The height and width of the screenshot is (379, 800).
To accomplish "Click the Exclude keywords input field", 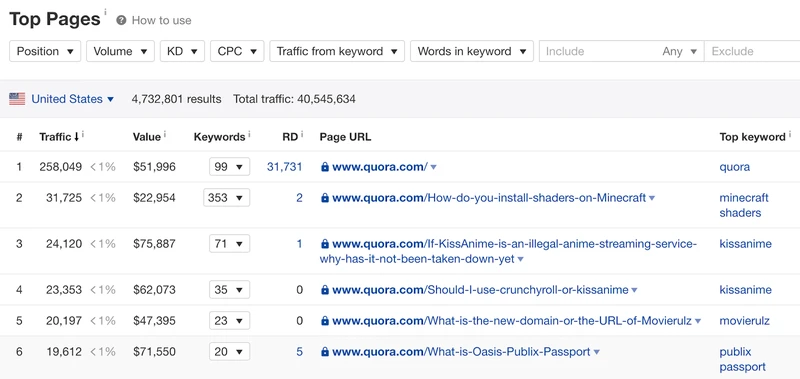I will click(752, 51).
